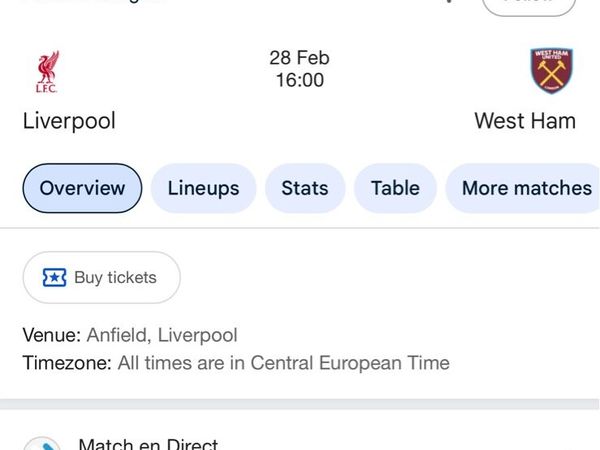Screen dimensions: 600x450
Task: Open the More matches tab
Action: point(526,188)
